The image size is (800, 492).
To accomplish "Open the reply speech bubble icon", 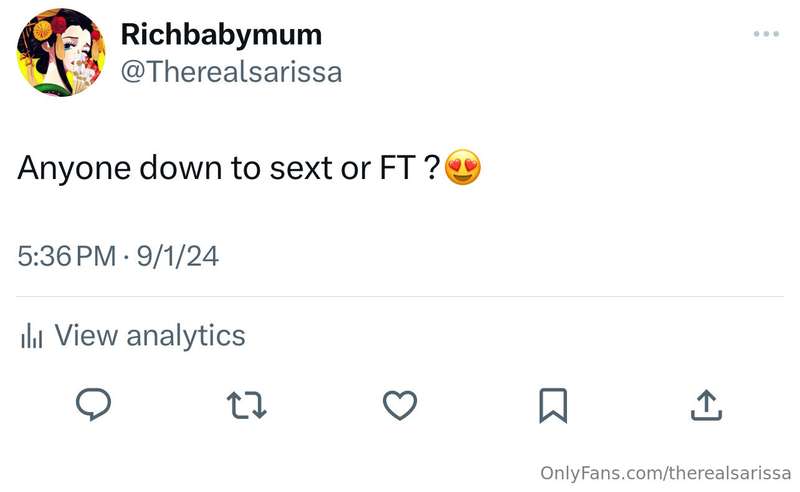I will point(93,404).
